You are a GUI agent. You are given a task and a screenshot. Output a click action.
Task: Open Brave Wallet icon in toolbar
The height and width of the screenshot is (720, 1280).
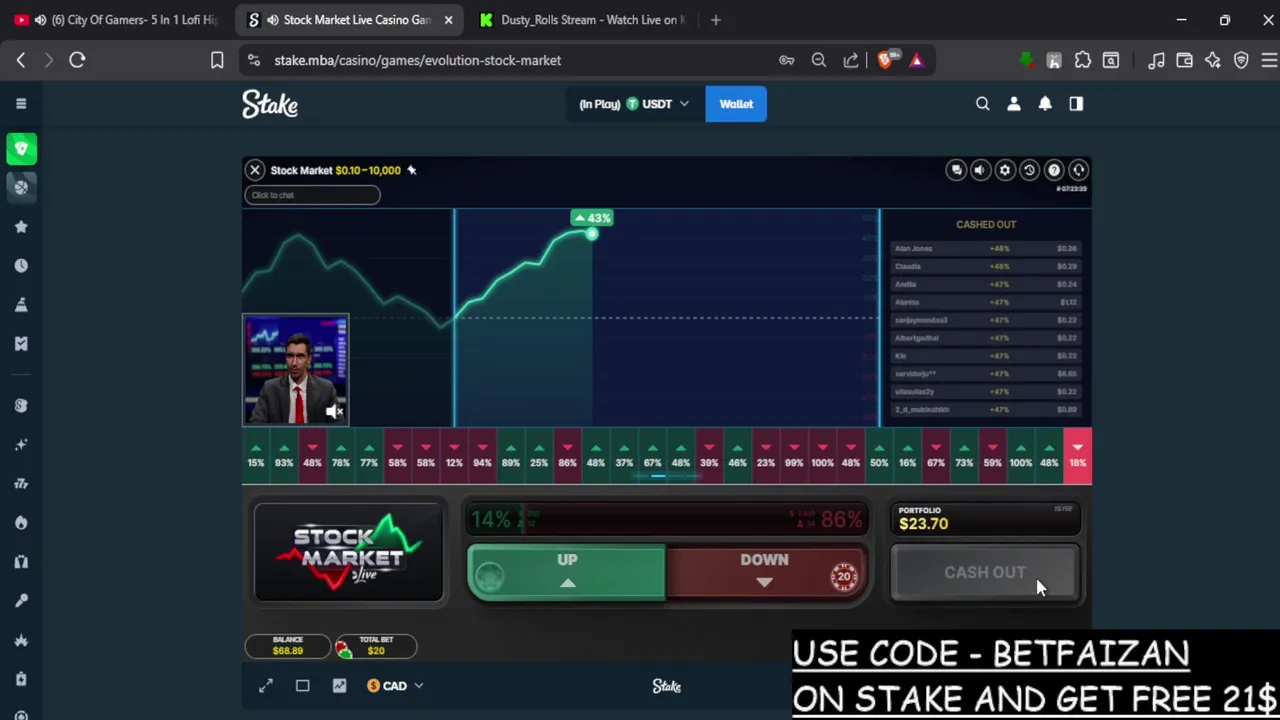[x=1184, y=60]
